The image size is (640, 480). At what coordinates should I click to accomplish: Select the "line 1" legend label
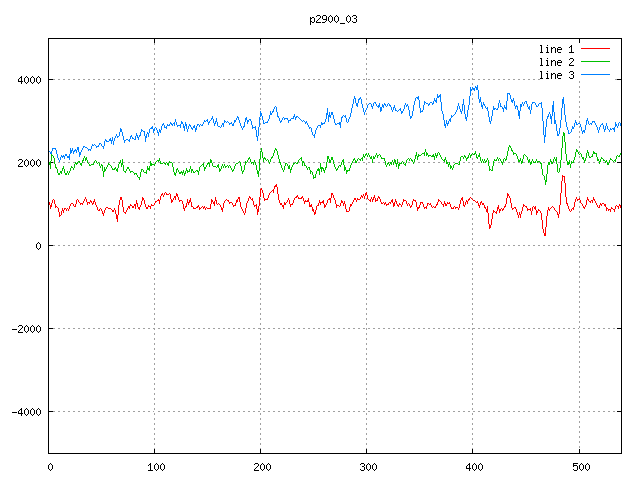(x=558, y=49)
